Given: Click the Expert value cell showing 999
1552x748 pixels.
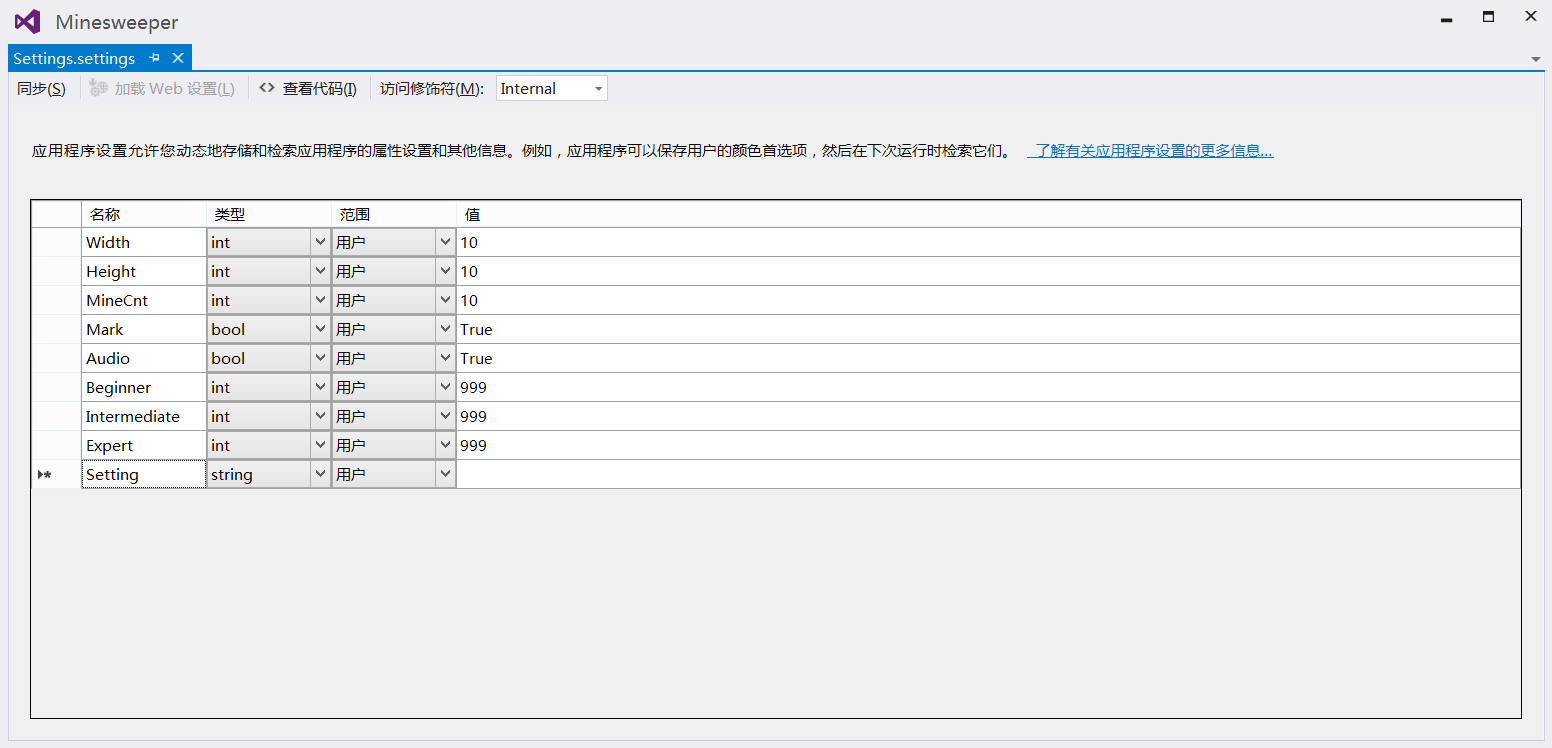Looking at the screenshot, I should click(988, 445).
